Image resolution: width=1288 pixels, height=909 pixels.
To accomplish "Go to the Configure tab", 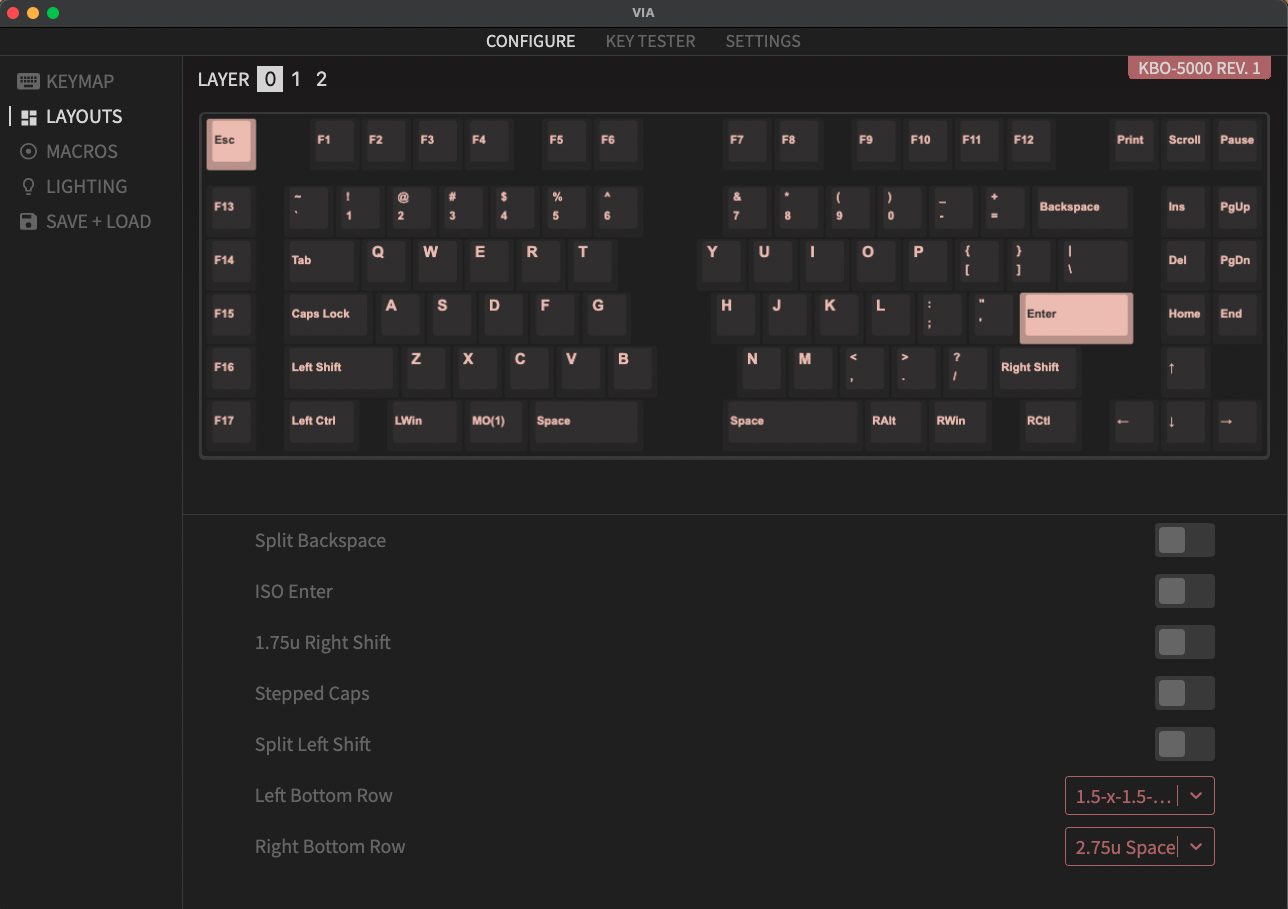I will click(530, 41).
